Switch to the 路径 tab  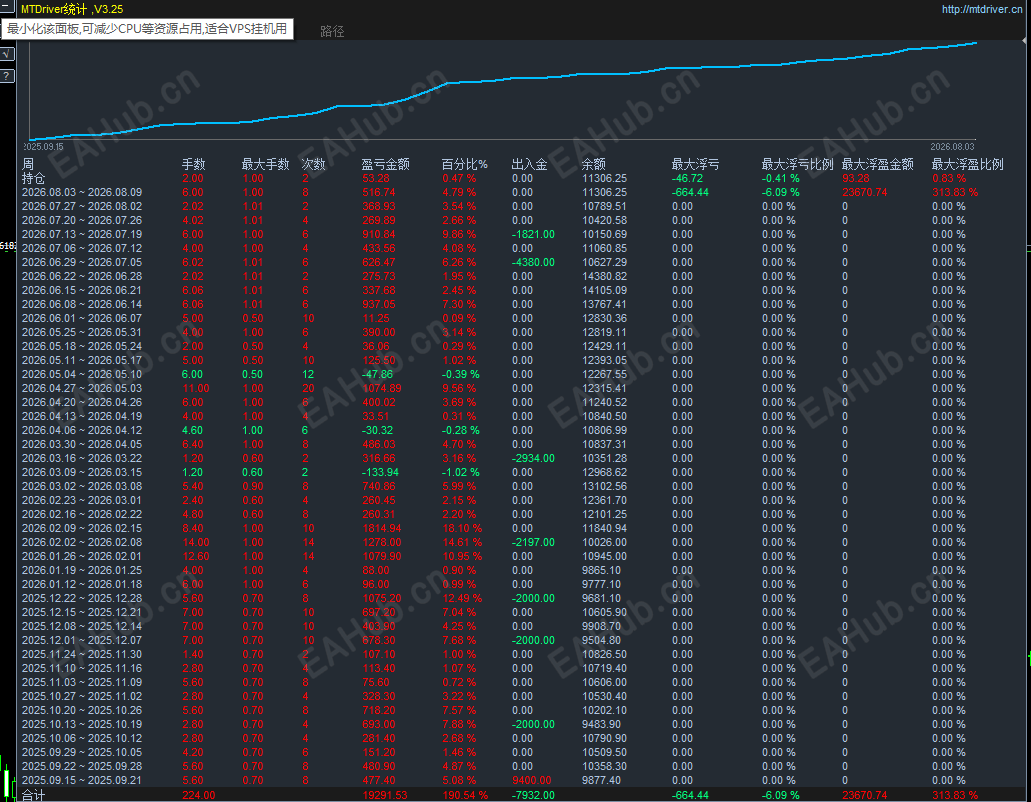click(x=332, y=31)
